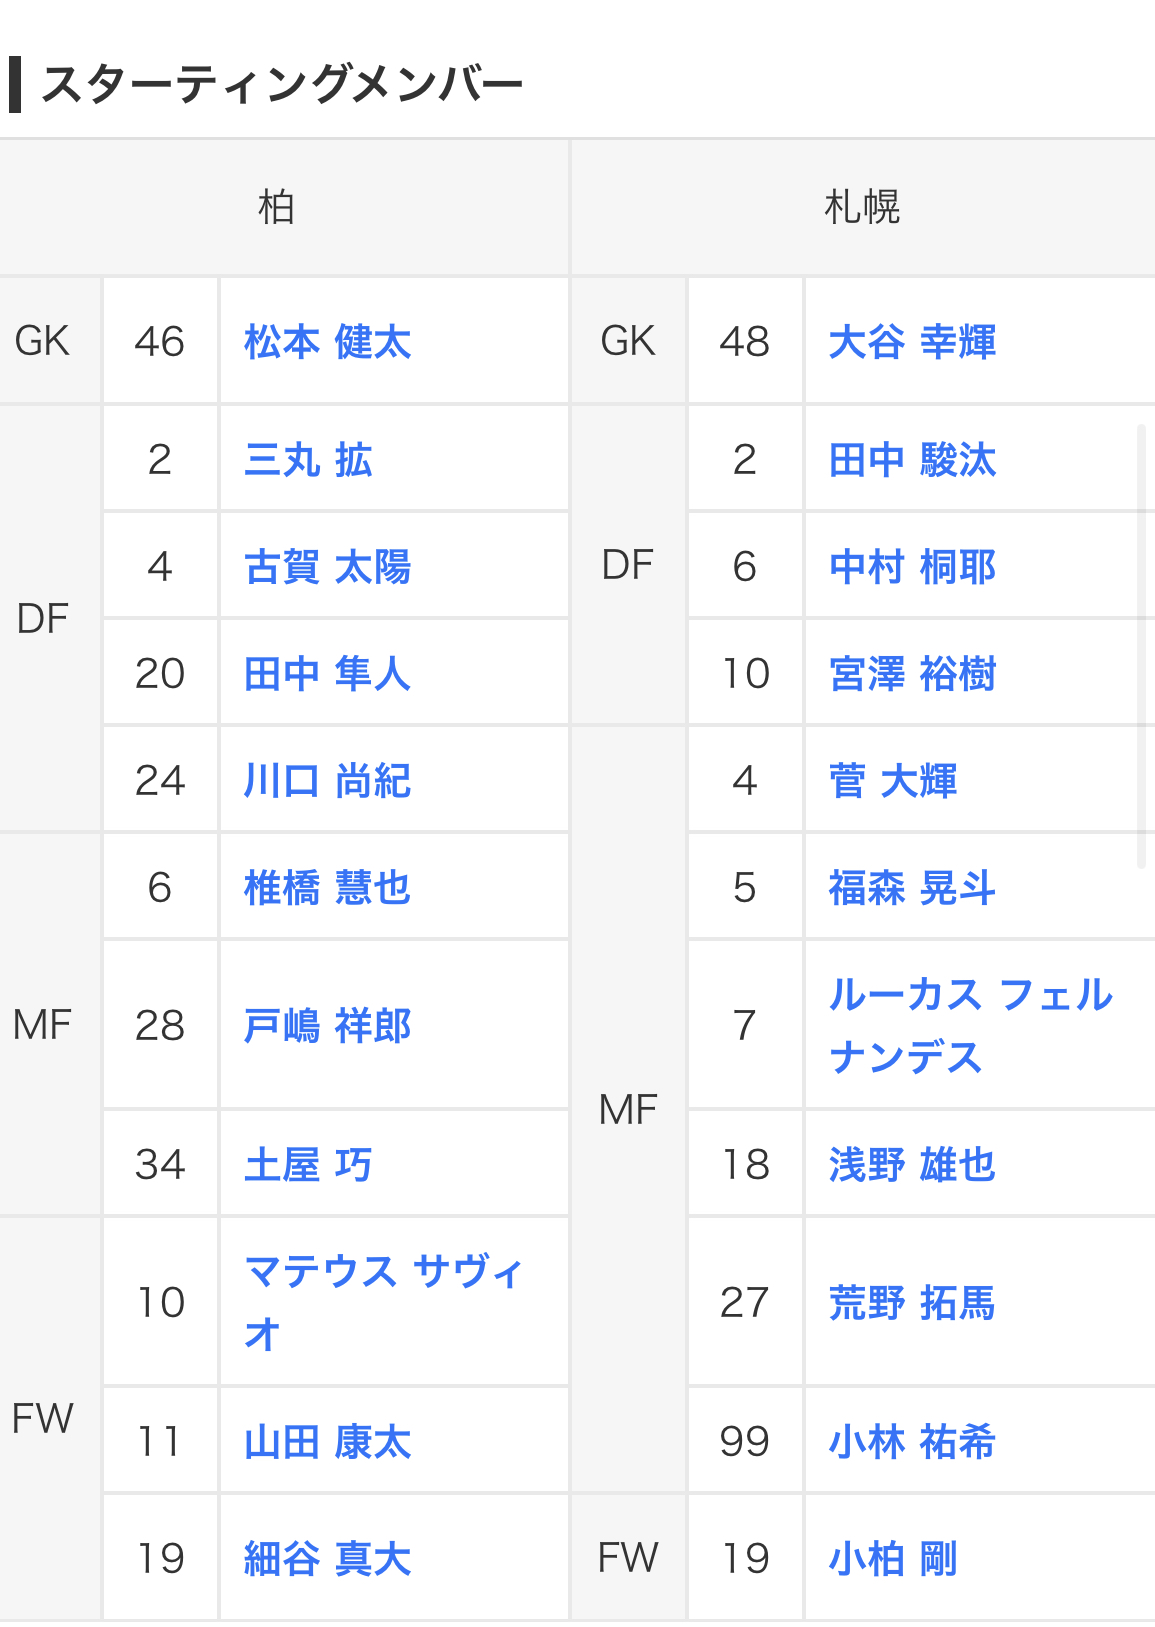Click the lineup table vertical scrollbar
This screenshot has height=1627, width=1155.
(1141, 646)
